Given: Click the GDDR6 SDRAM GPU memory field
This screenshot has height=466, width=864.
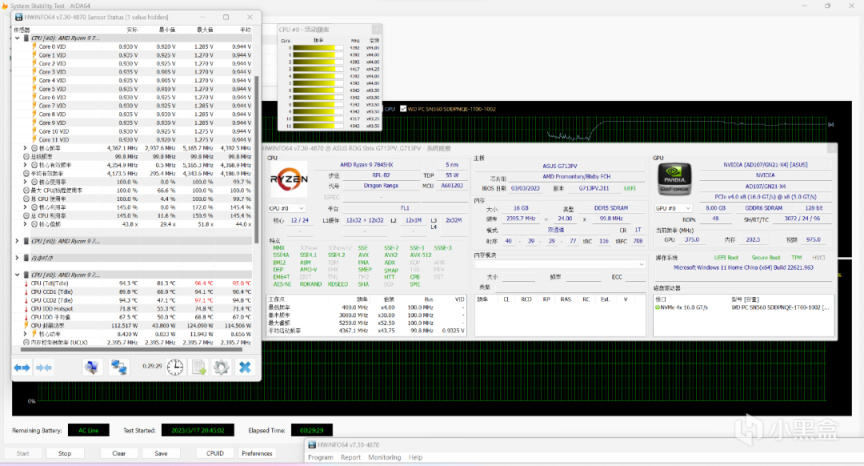Looking at the screenshot, I should coord(763,208).
